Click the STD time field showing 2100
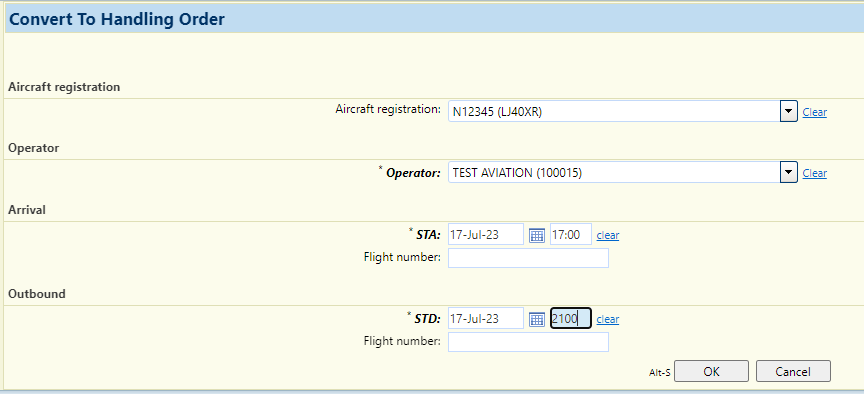Viewport: 864px width, 394px height. (x=571, y=318)
